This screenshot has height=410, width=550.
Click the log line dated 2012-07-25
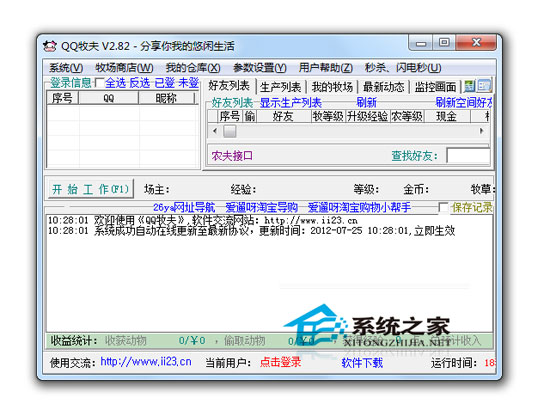tap(251, 231)
